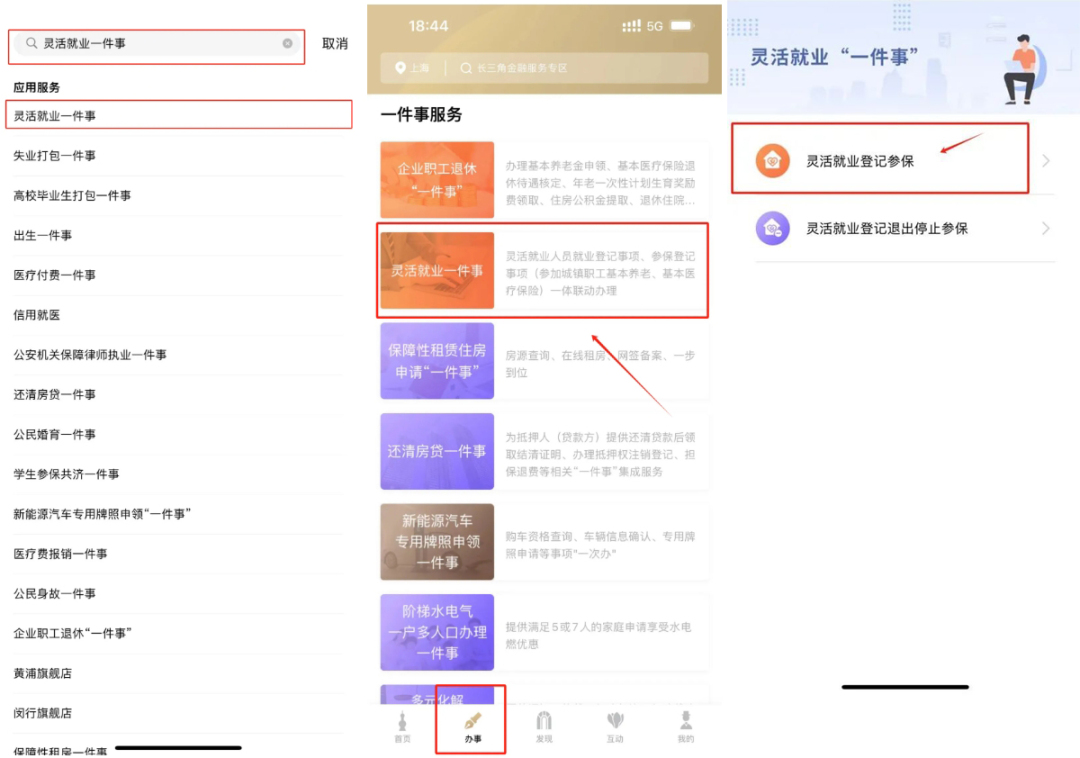Open the 灵活就业一件事 orange service card
1080x758 pixels.
(x=437, y=271)
